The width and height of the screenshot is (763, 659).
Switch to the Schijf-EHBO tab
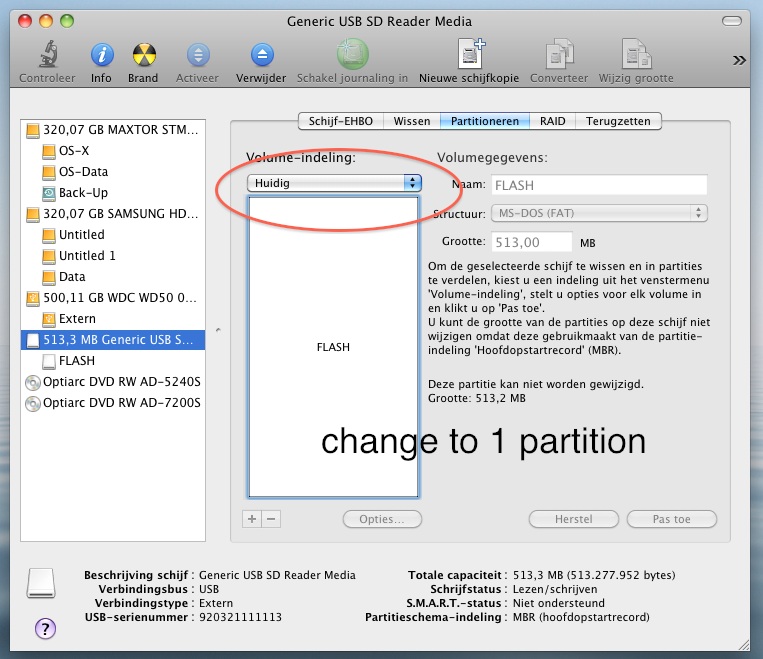click(x=341, y=121)
